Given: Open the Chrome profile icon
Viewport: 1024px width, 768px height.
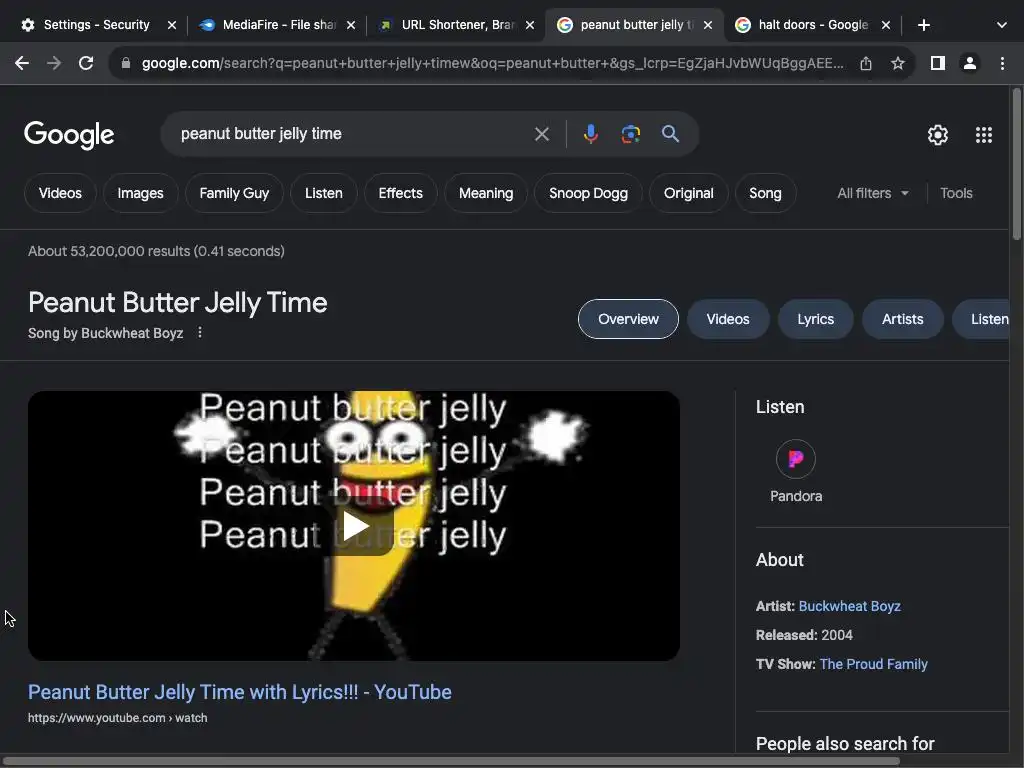Looking at the screenshot, I should tap(970, 63).
